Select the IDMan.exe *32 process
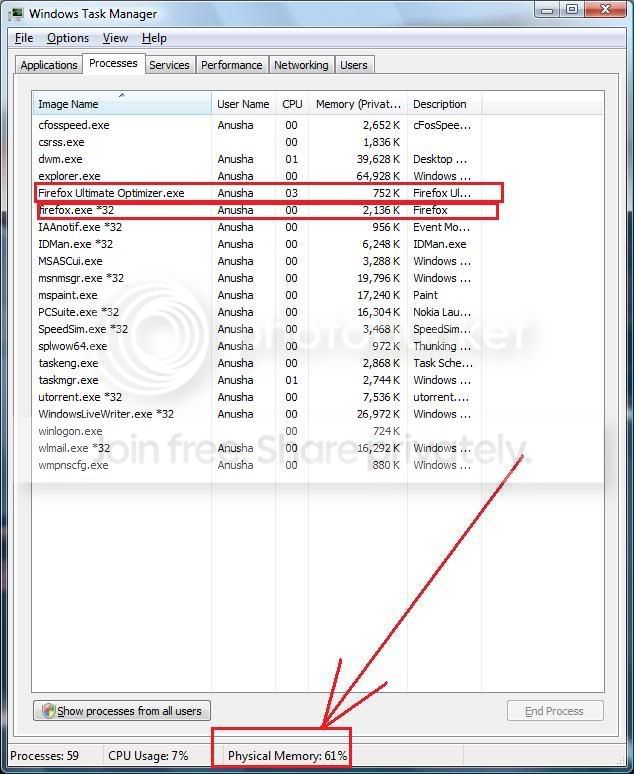 [x=257, y=244]
